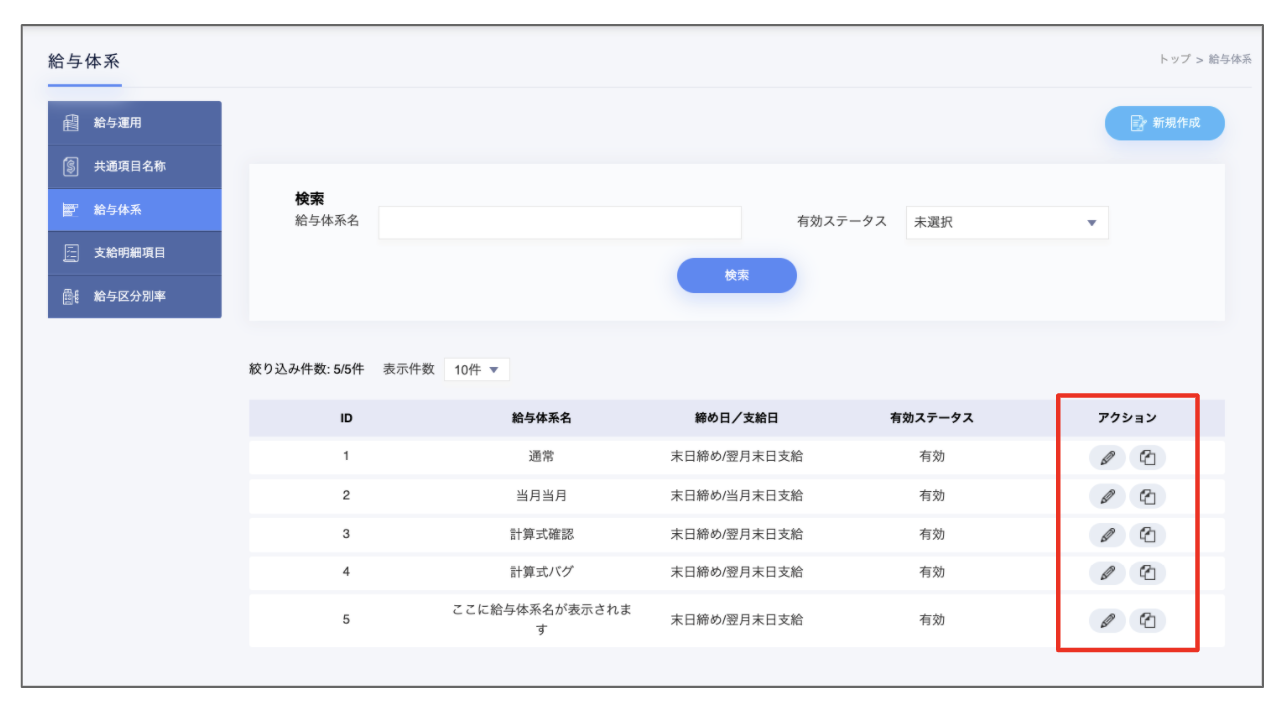Open 給与運用 in the sidebar

(135, 123)
